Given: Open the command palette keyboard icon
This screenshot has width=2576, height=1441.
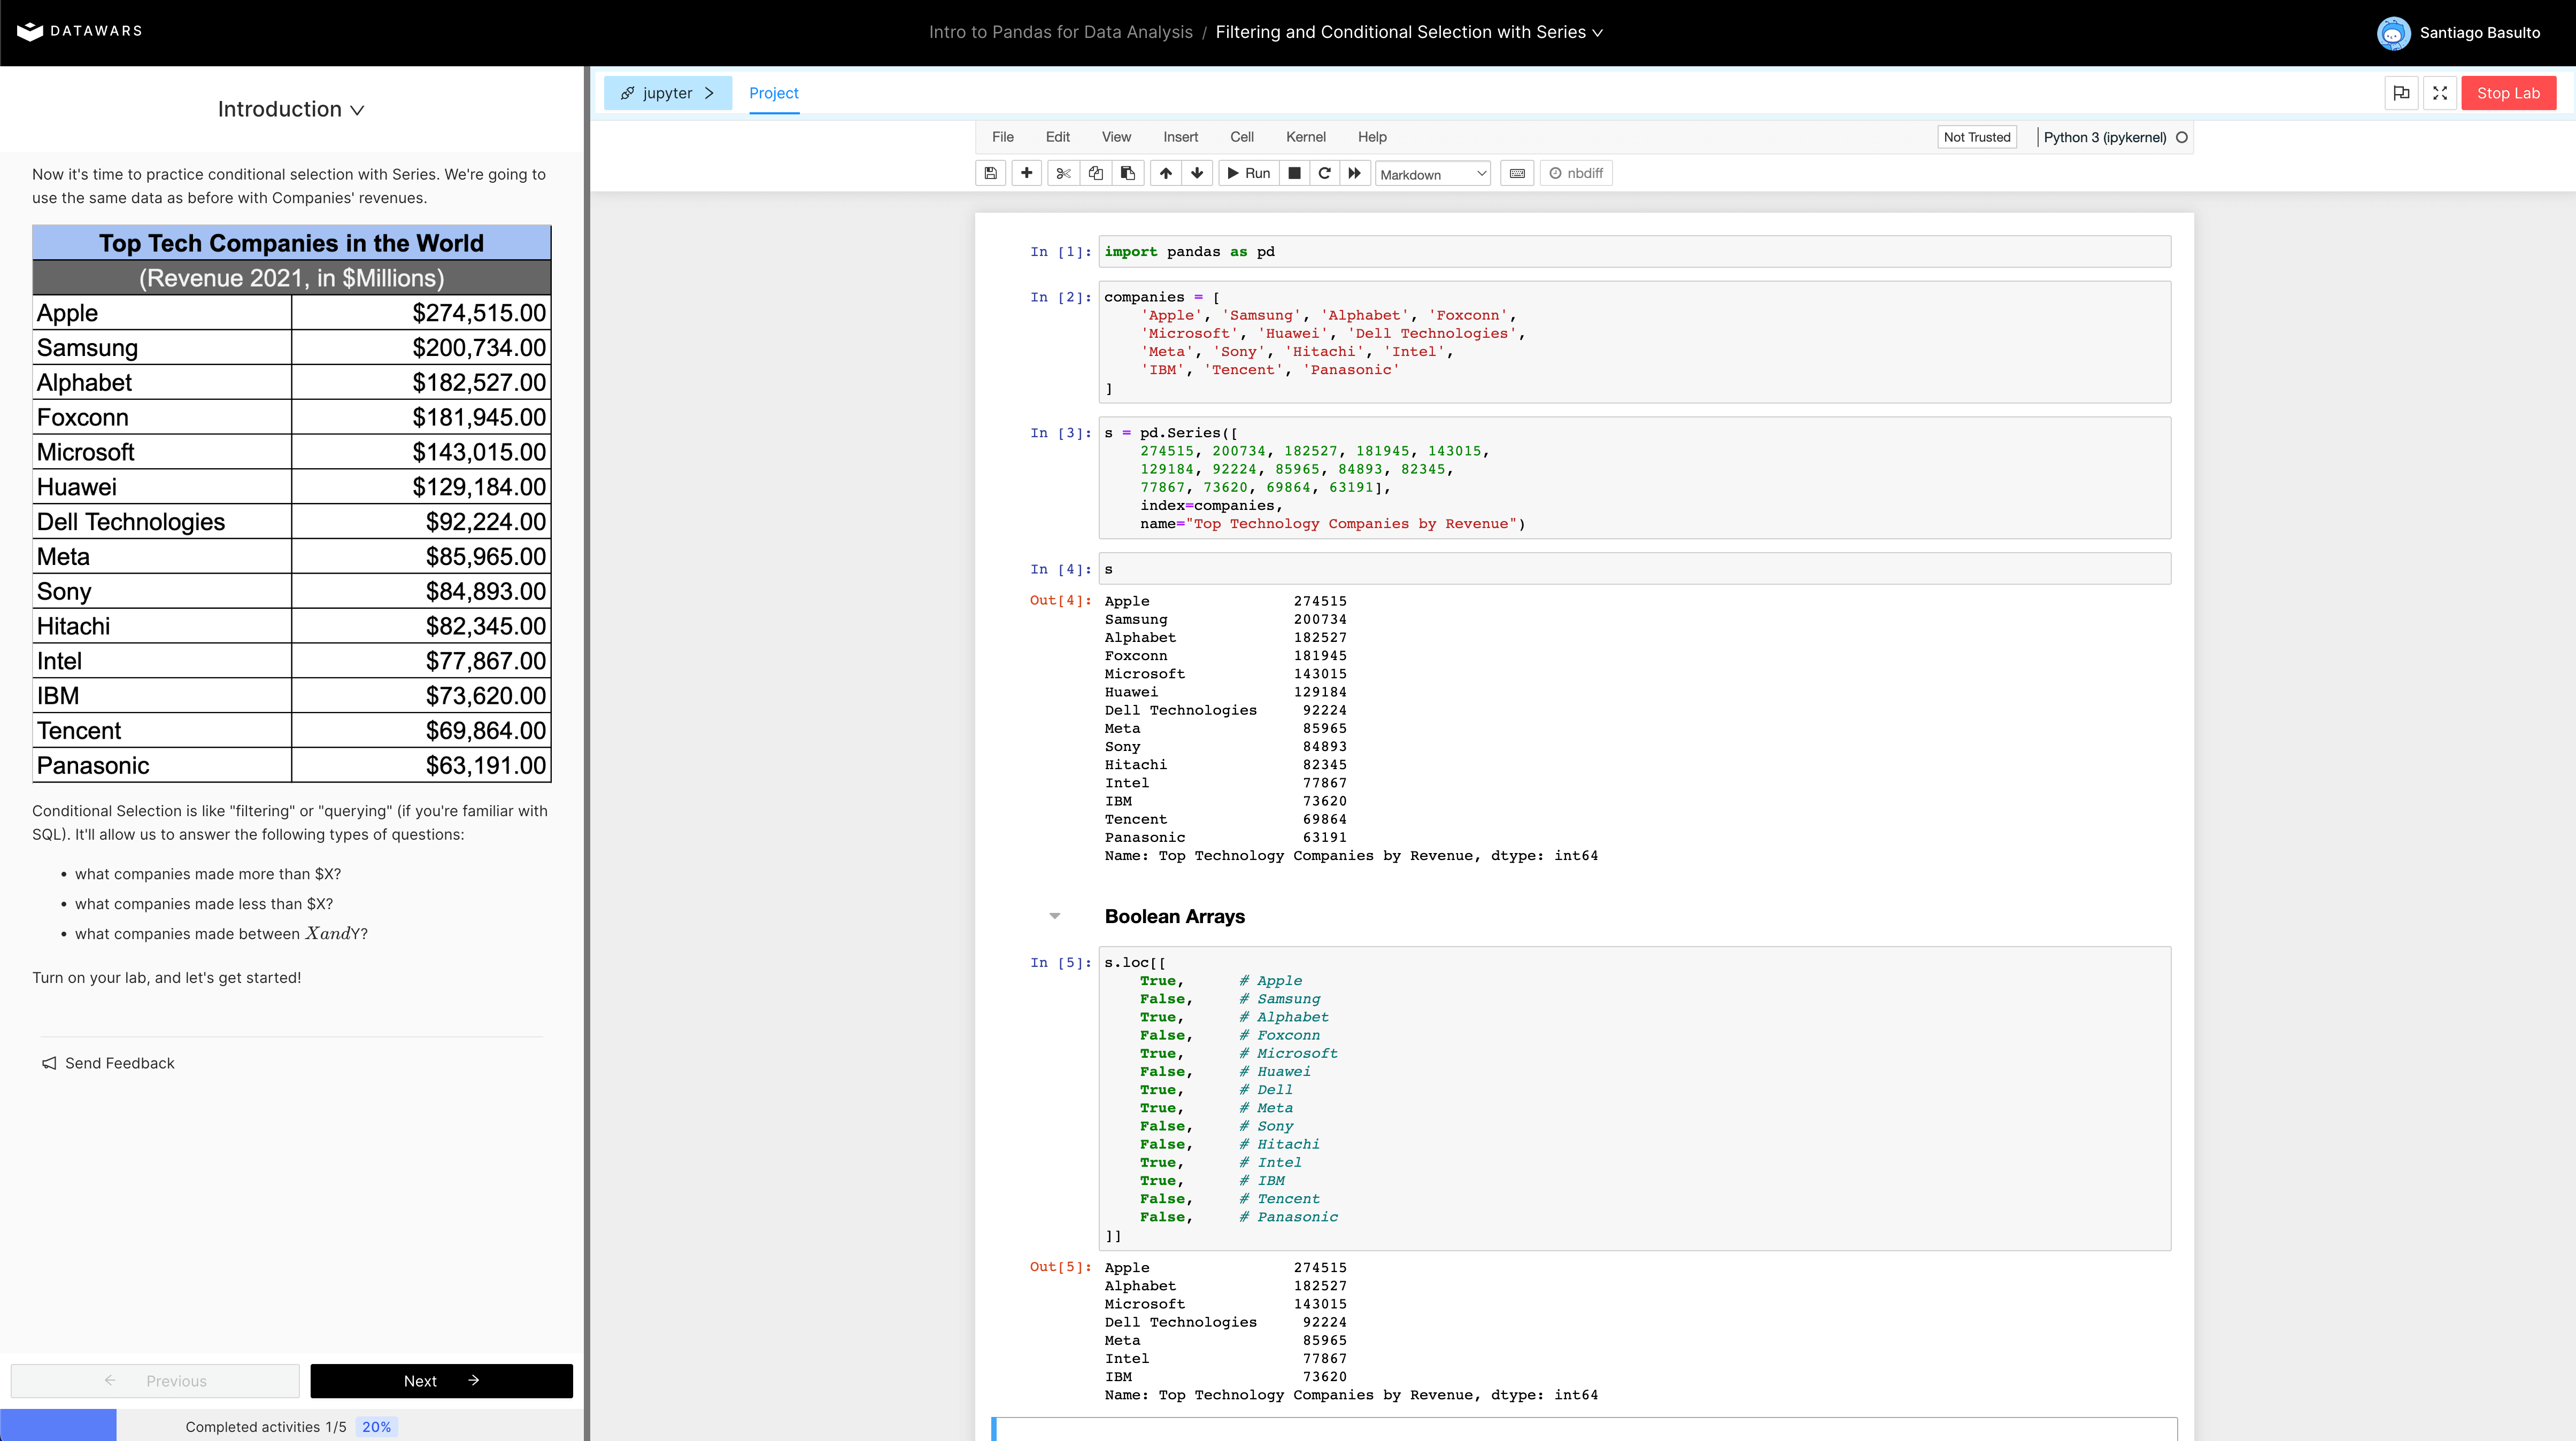Looking at the screenshot, I should (1517, 173).
